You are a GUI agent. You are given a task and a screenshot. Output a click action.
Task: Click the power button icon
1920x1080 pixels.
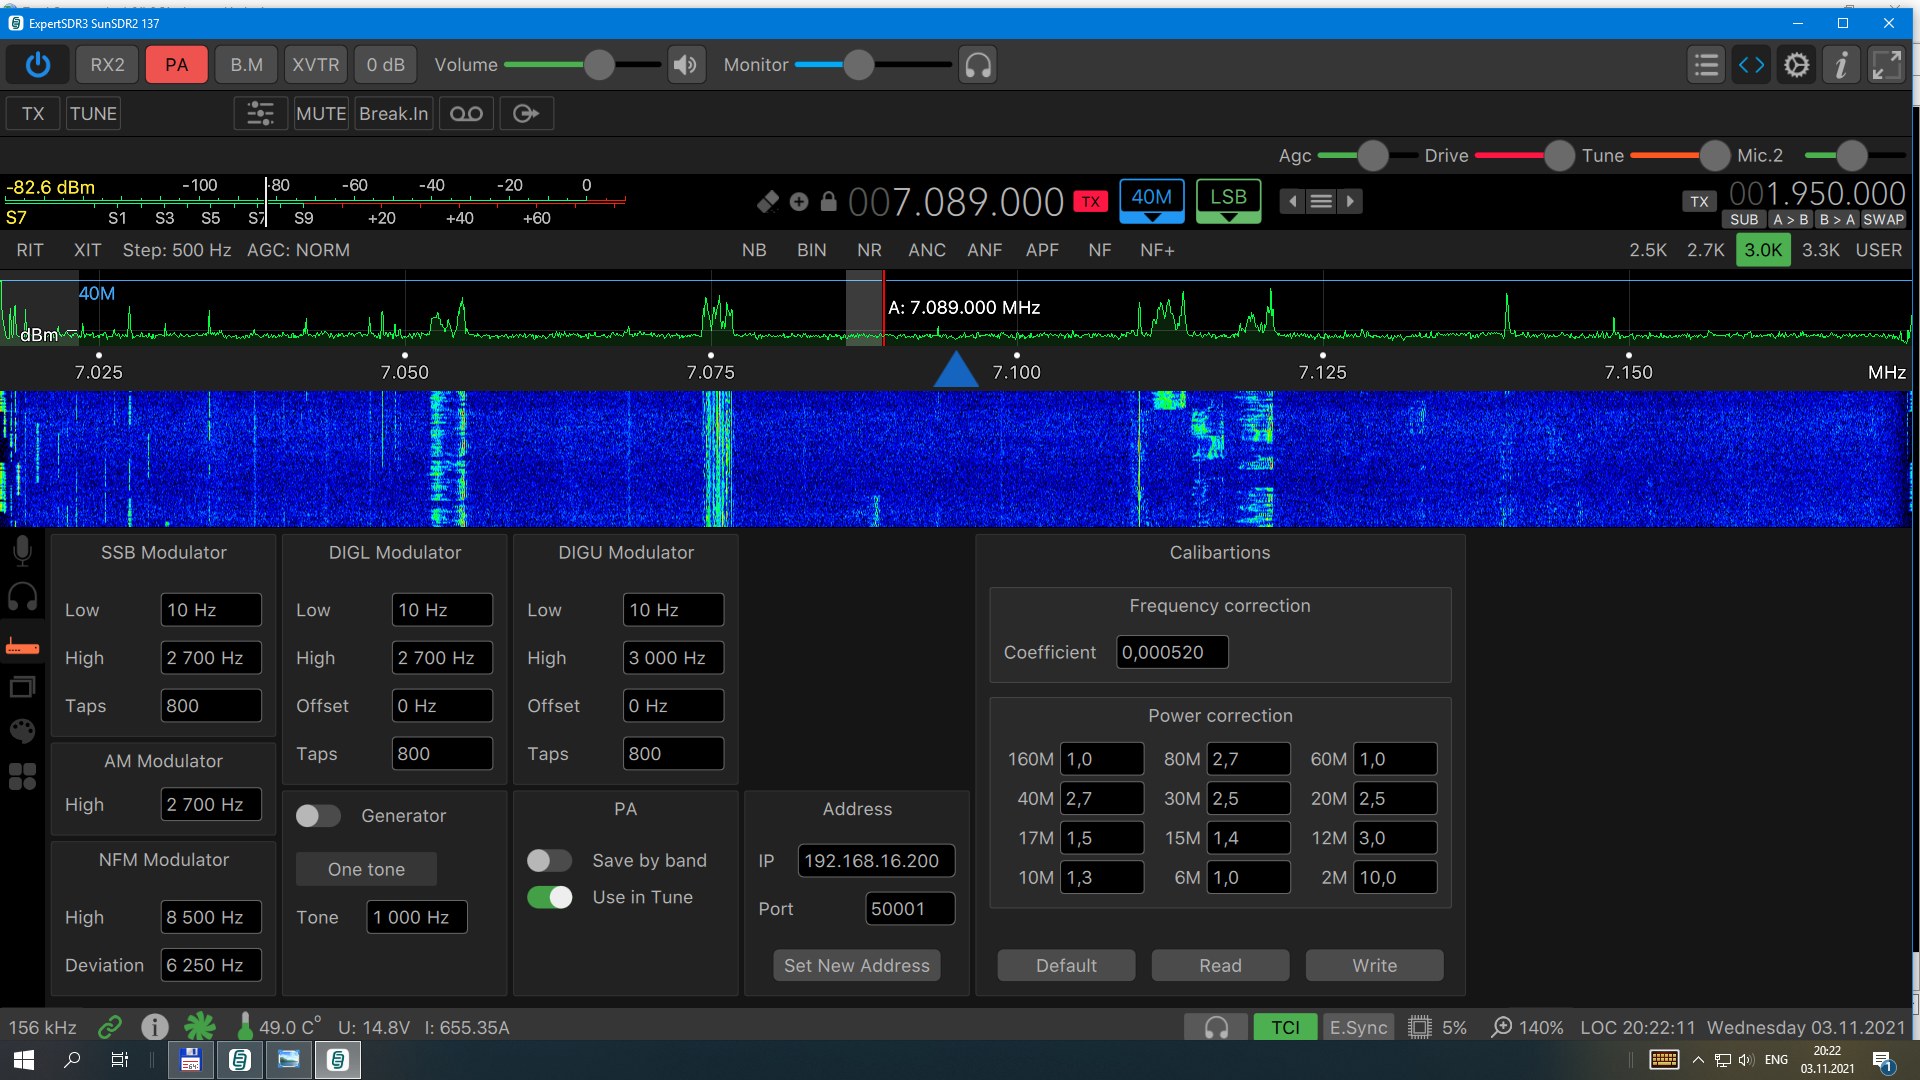(x=38, y=65)
